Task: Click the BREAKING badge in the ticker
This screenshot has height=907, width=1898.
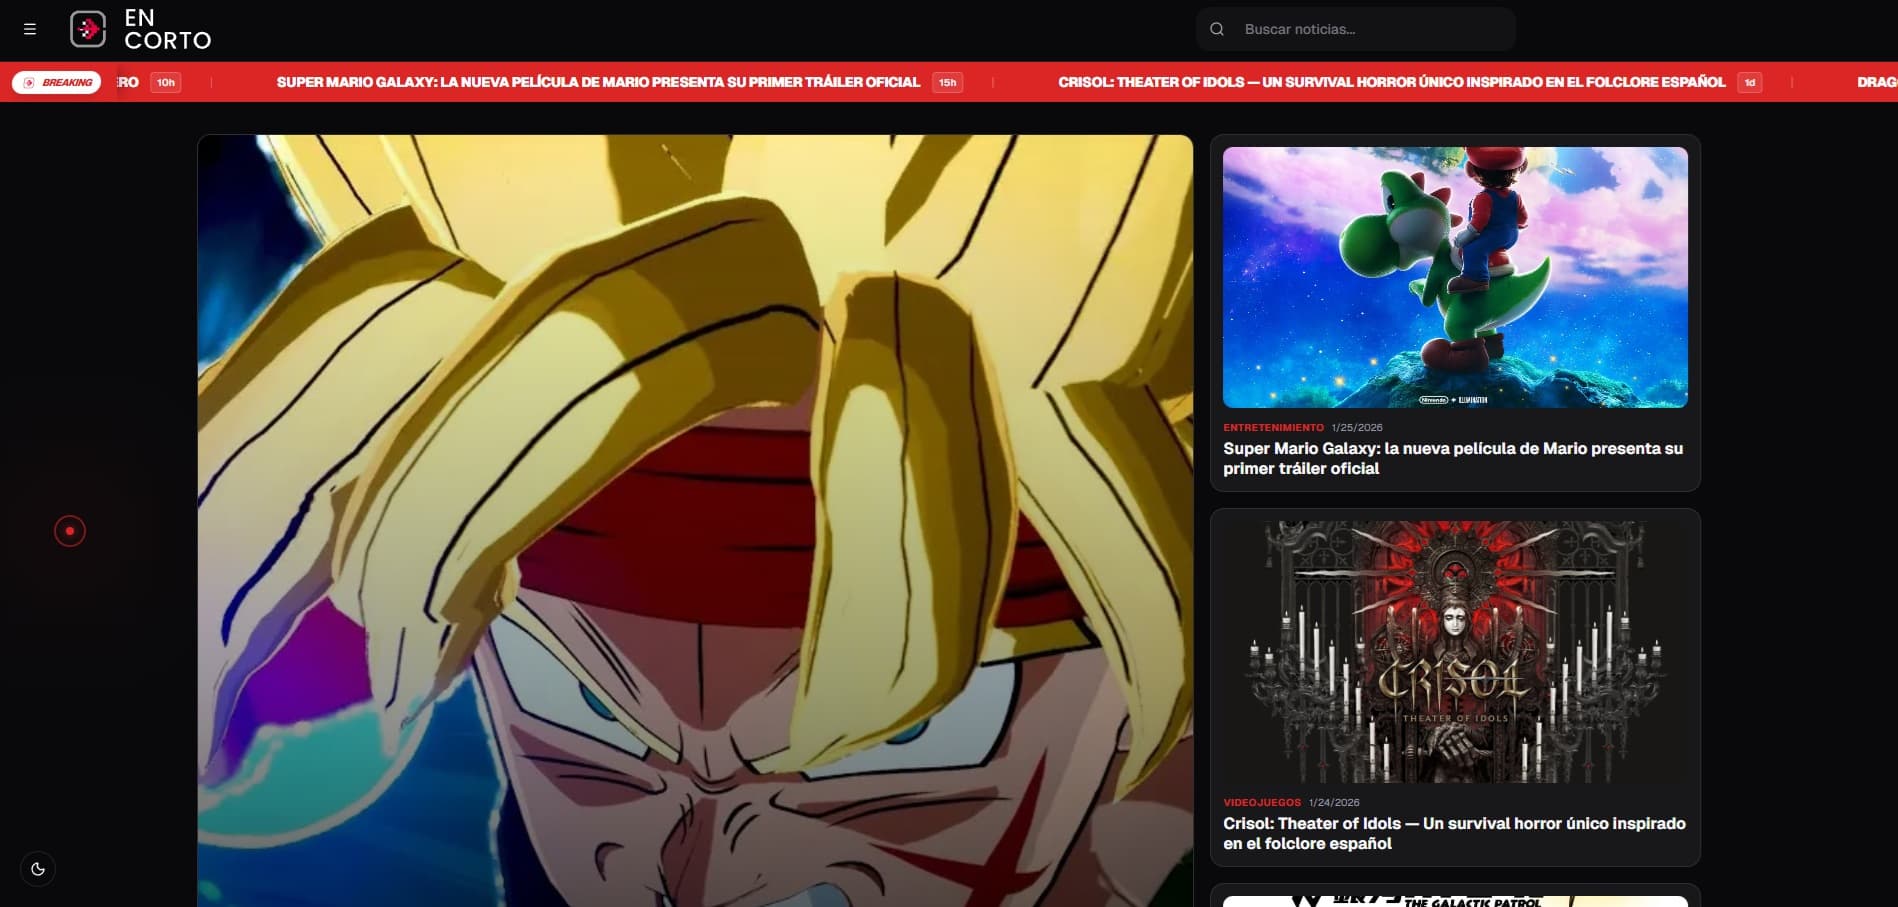Action: [x=57, y=82]
